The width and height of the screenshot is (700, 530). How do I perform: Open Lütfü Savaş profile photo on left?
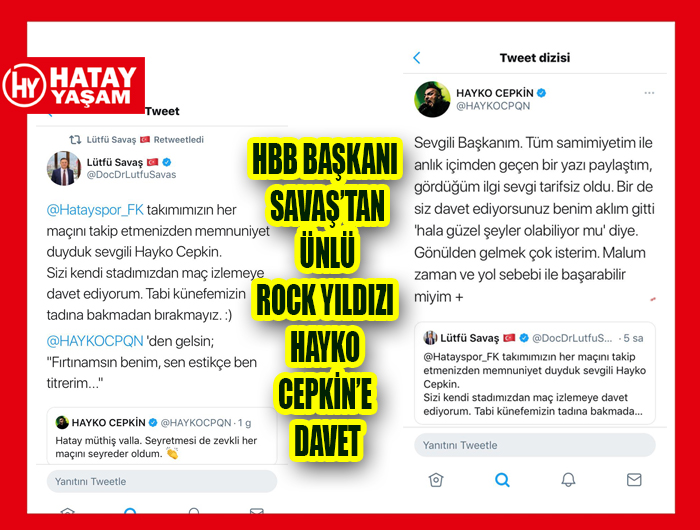(64, 168)
